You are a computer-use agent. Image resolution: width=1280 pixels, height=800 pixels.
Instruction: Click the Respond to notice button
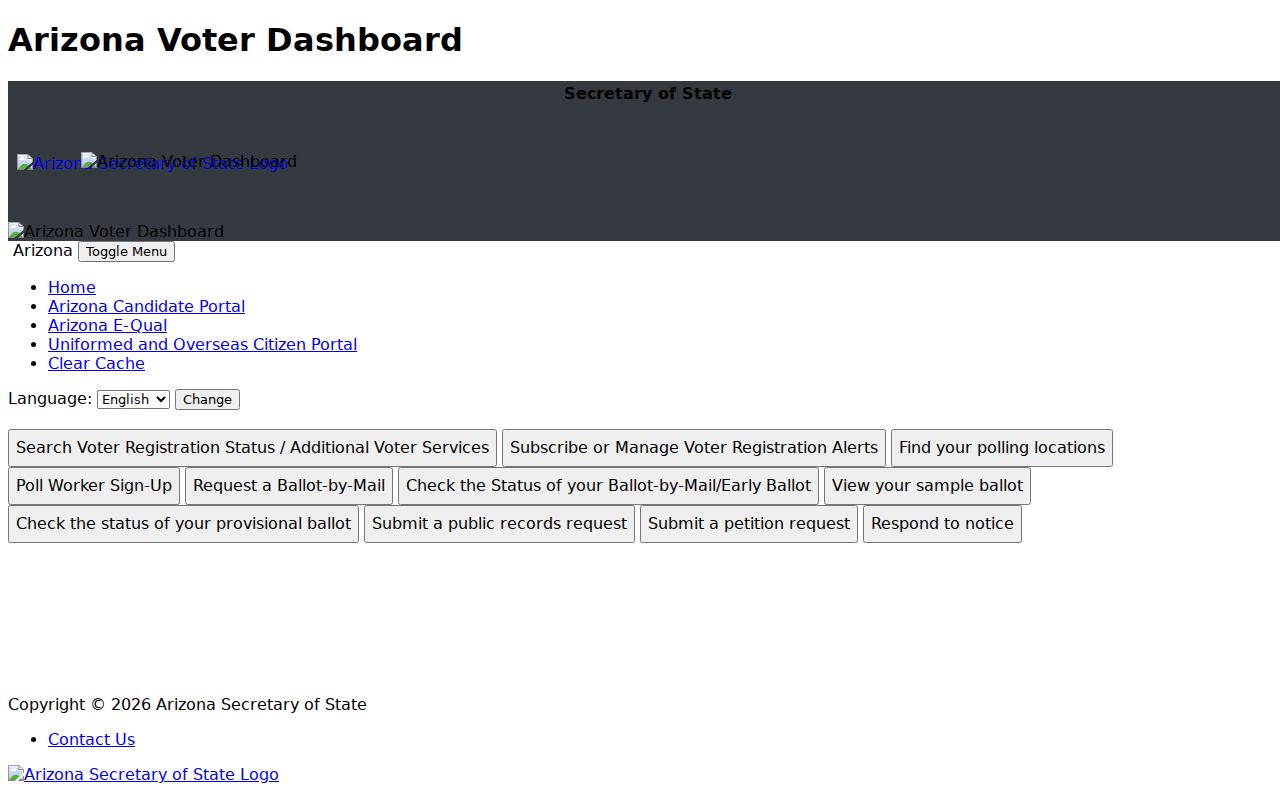point(942,524)
